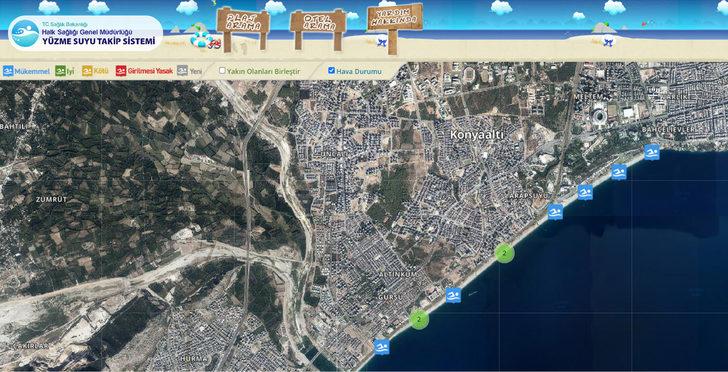Viewport: 728px width, 372px height.
Task: Select the blue swim marker beside Gürsu
Action: point(453,295)
